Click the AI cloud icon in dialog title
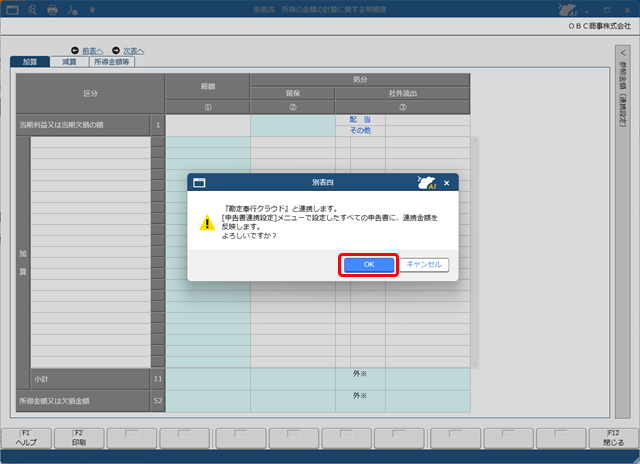The image size is (640, 464). click(x=427, y=182)
